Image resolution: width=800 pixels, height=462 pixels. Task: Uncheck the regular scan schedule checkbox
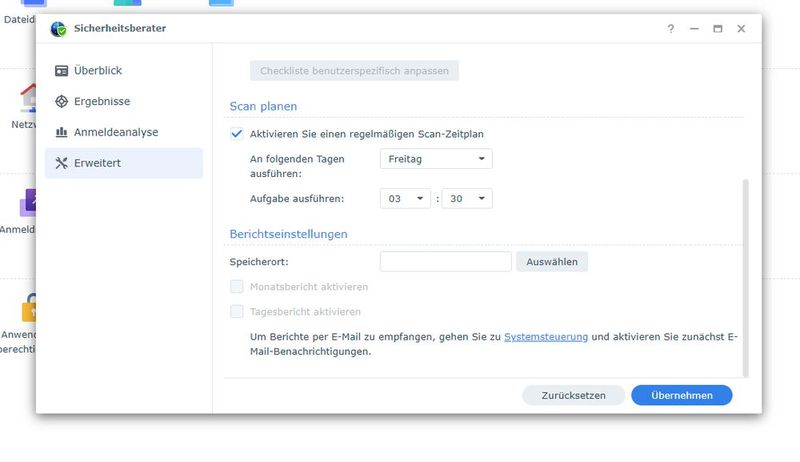tap(236, 134)
